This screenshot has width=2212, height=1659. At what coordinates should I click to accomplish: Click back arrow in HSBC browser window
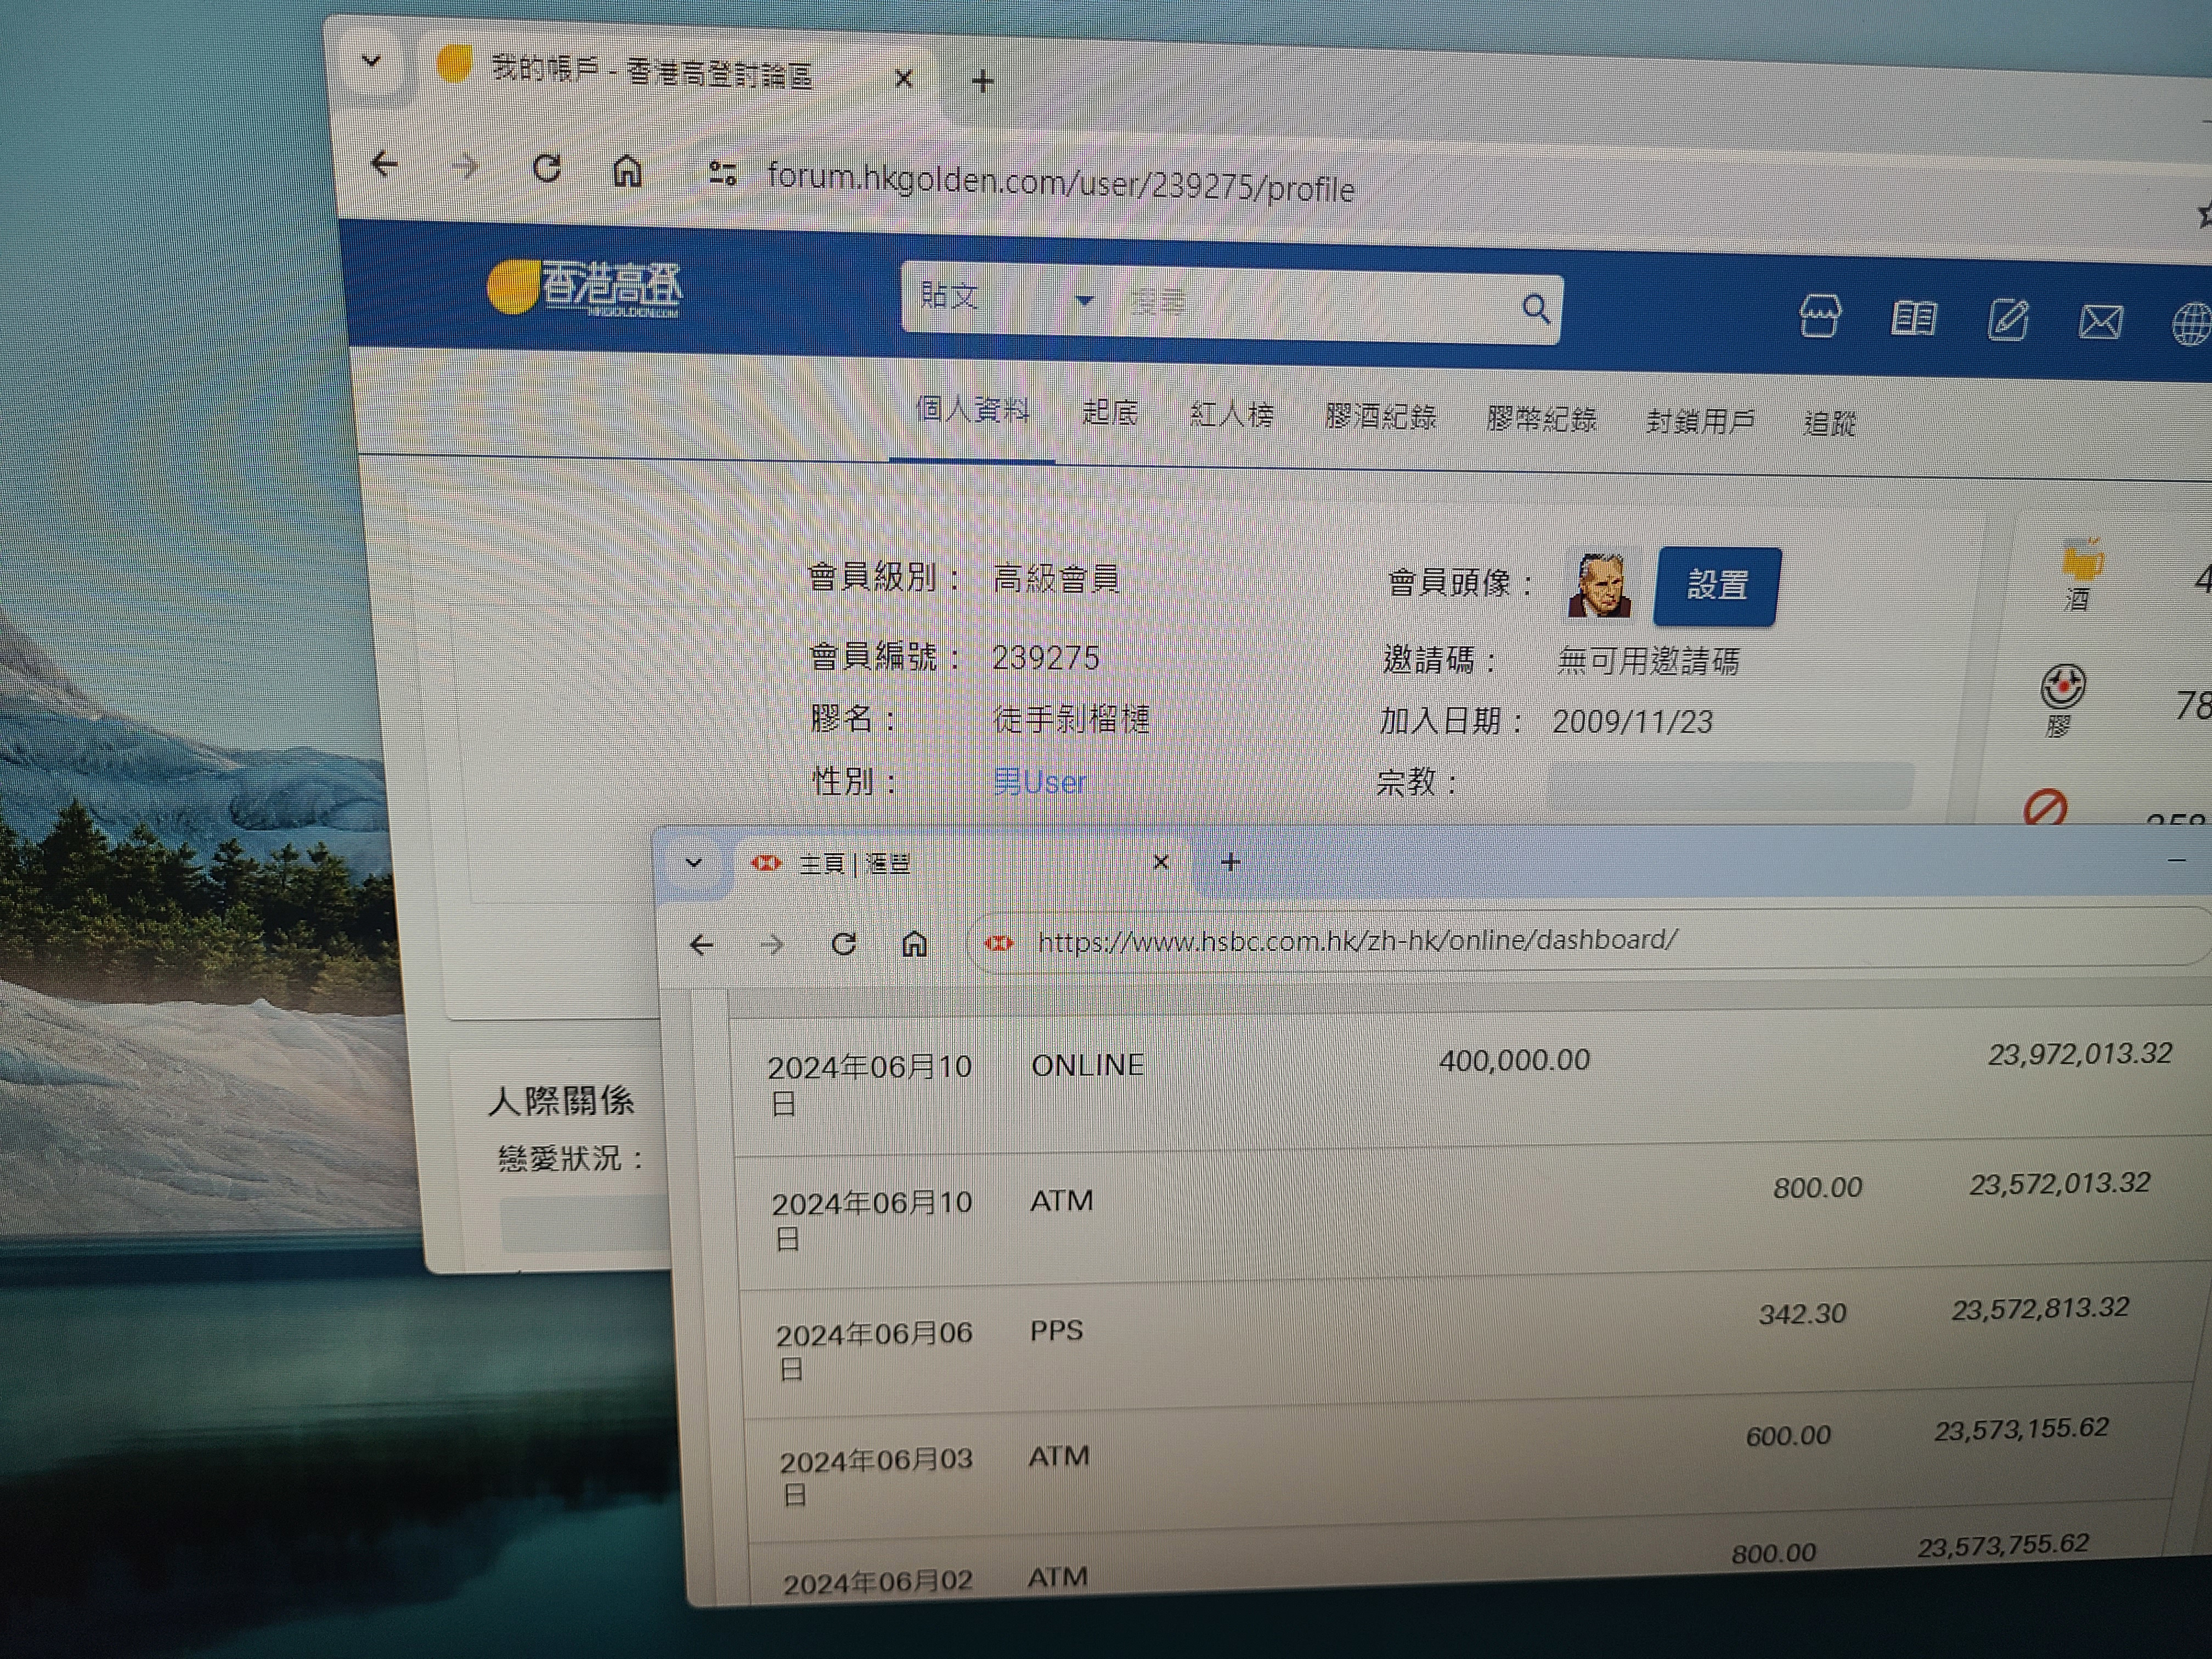[x=701, y=945]
